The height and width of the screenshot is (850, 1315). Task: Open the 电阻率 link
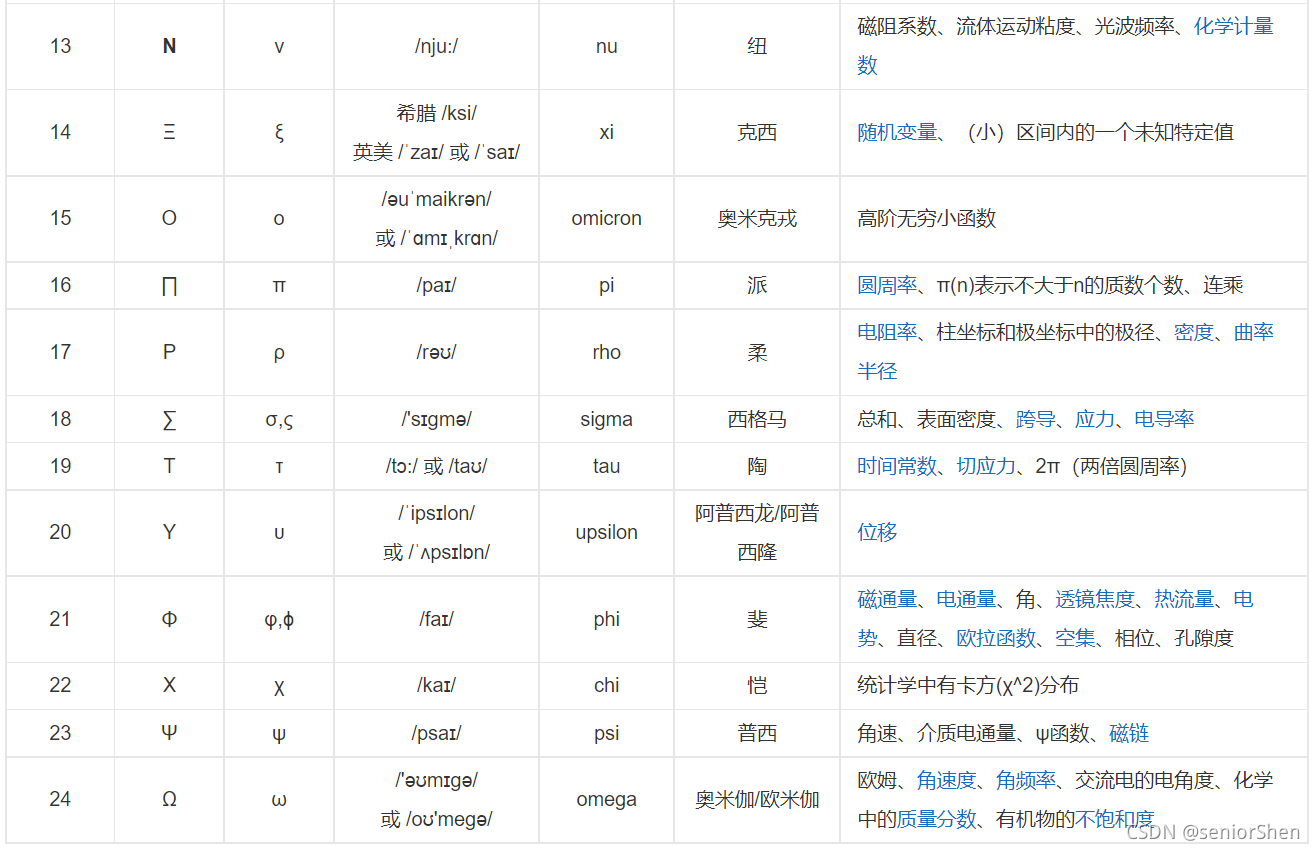point(887,332)
